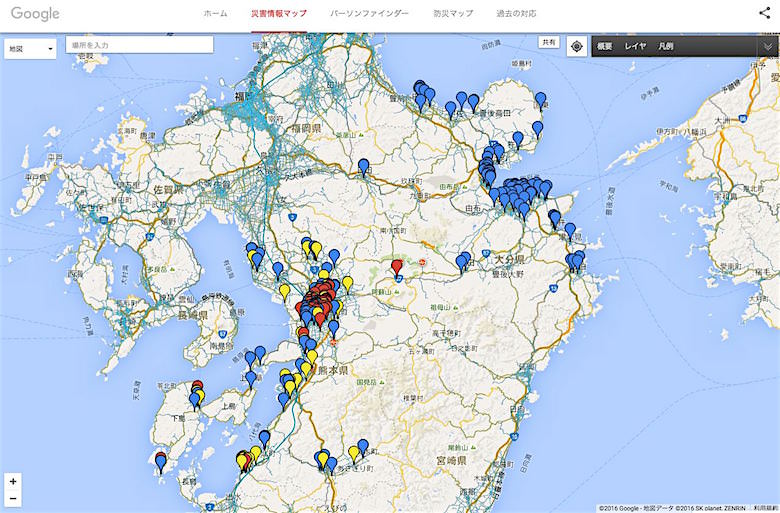Select the 災害情報マップ tab
Screen dimensions: 780x513
279,14
